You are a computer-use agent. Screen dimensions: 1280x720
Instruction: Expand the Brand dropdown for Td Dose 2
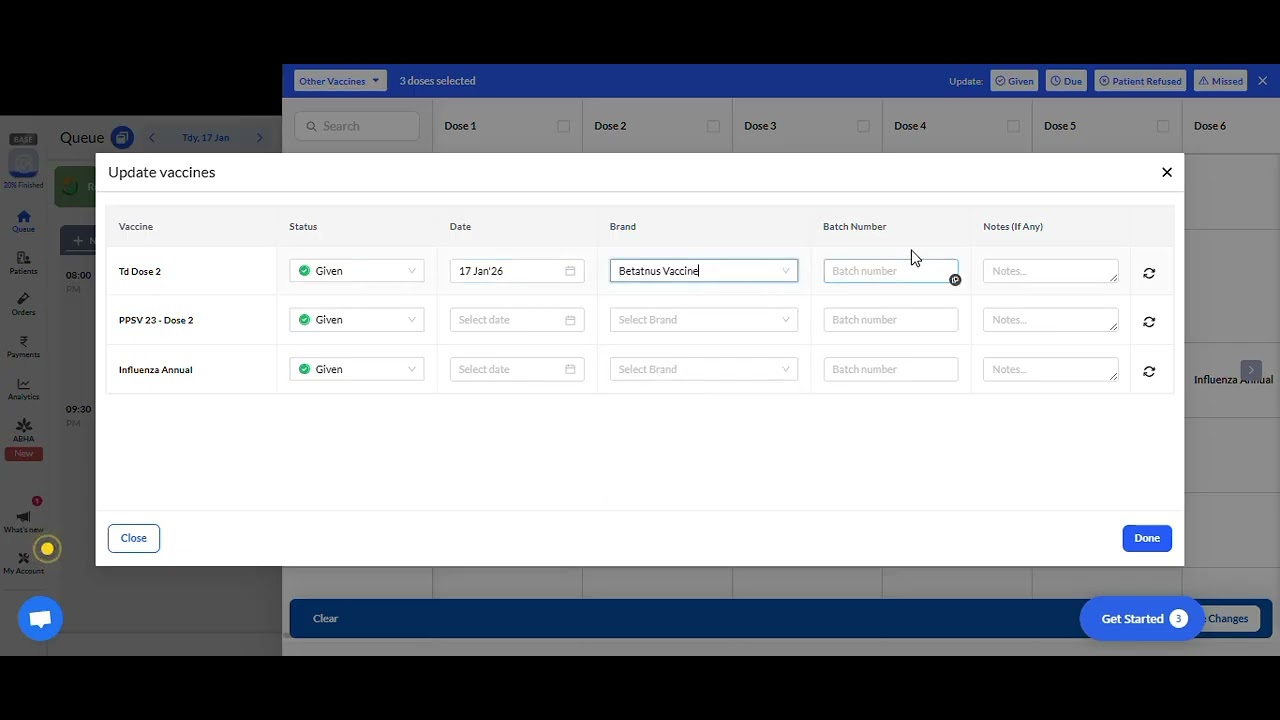pos(704,271)
